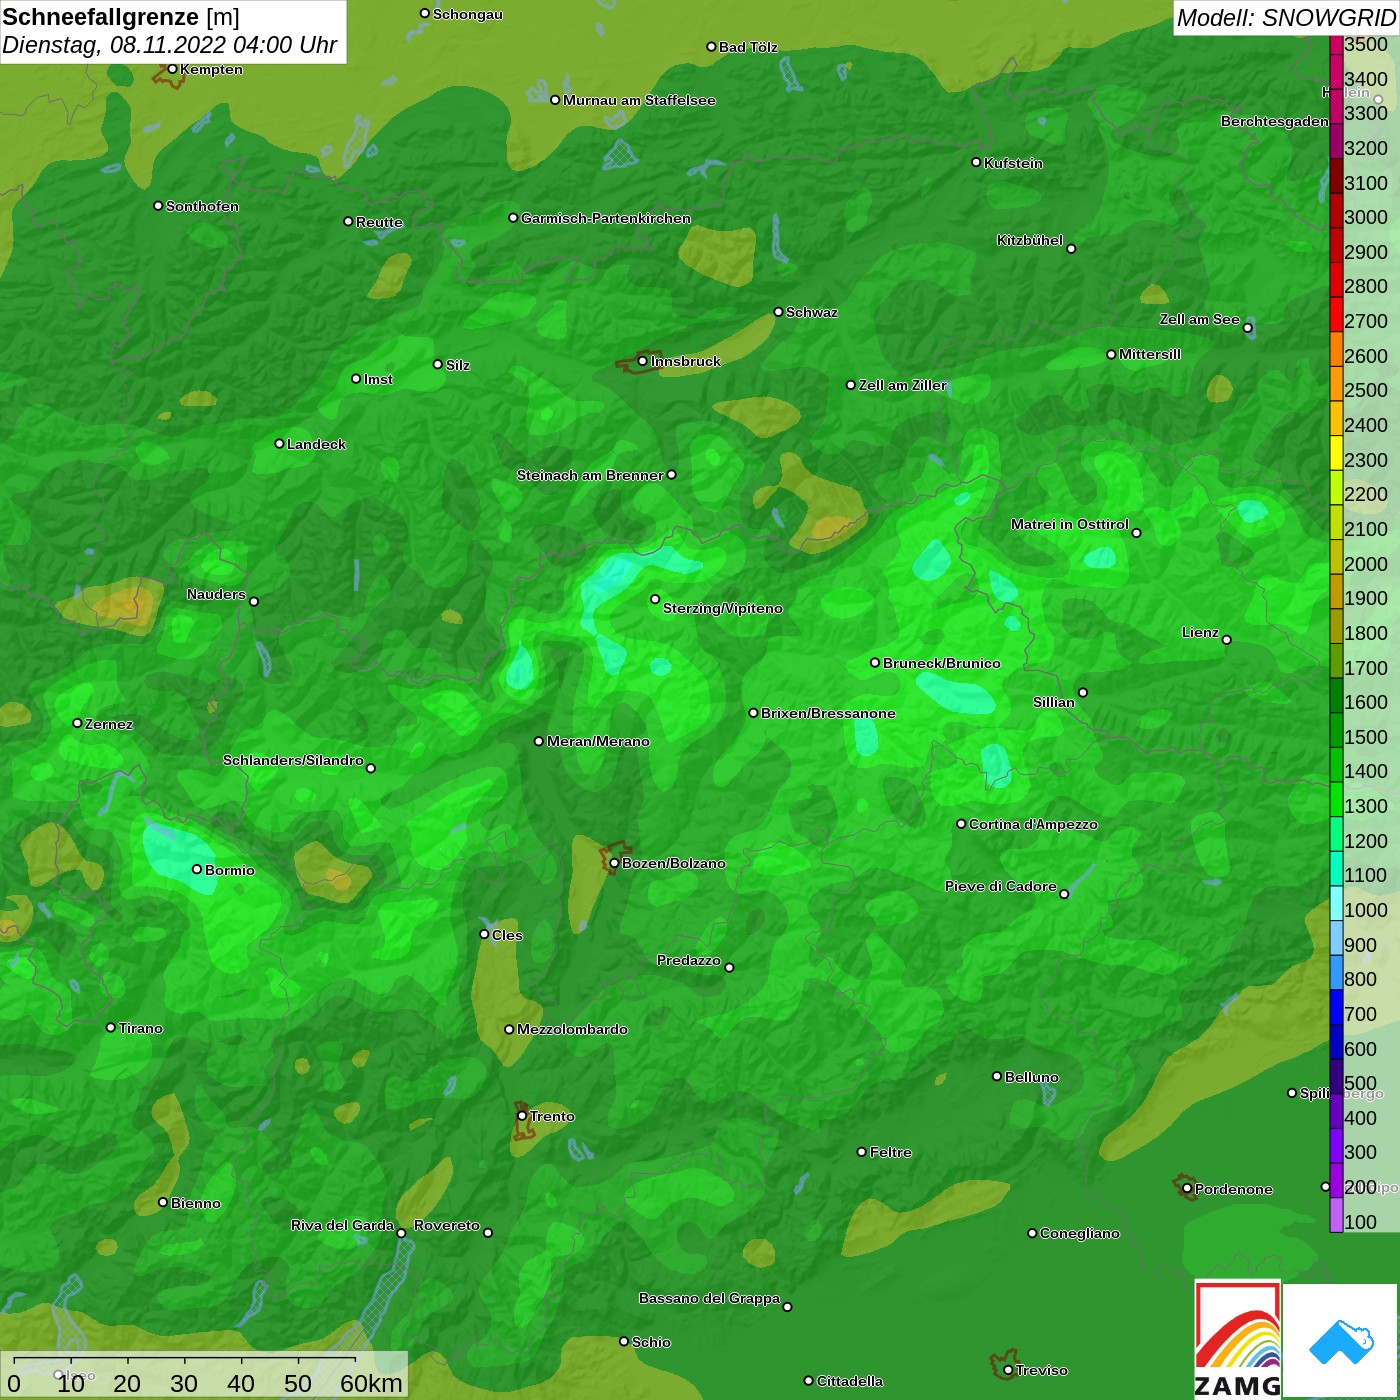The width and height of the screenshot is (1400, 1400).
Task: Click the 60km scale bar label
Action: pos(371,1383)
